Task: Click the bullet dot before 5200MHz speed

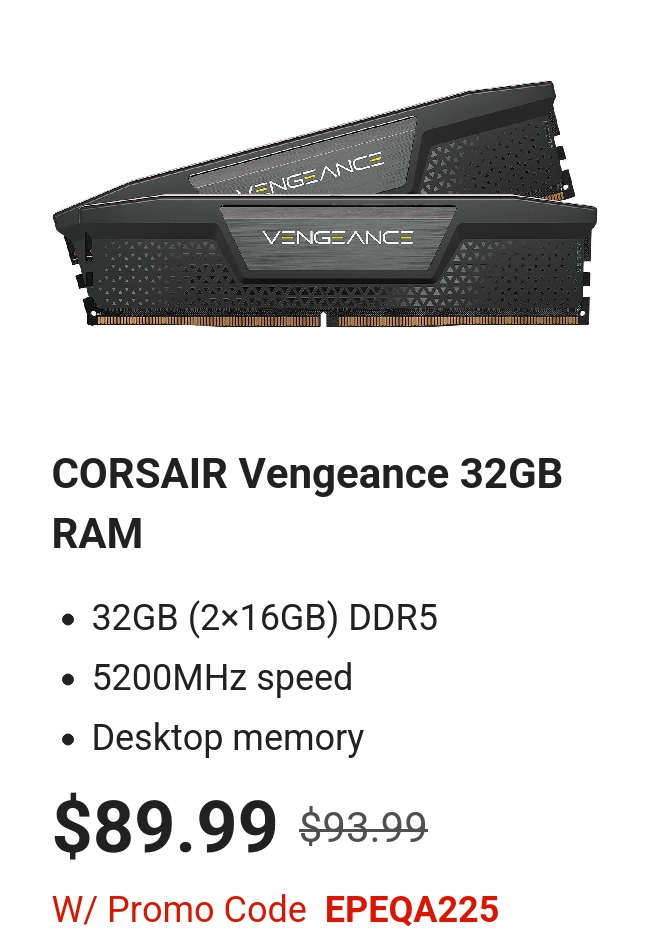Action: click(69, 679)
